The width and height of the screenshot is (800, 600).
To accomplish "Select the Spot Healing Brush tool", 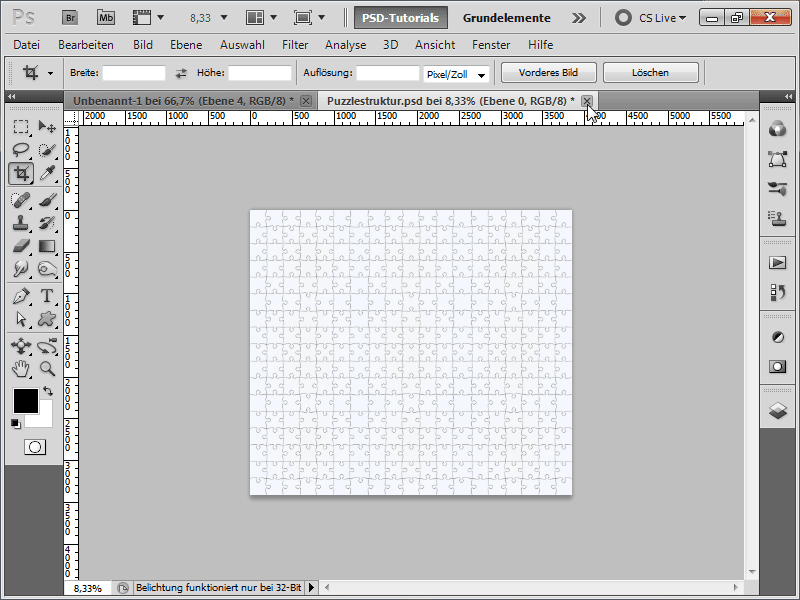I will [x=21, y=200].
